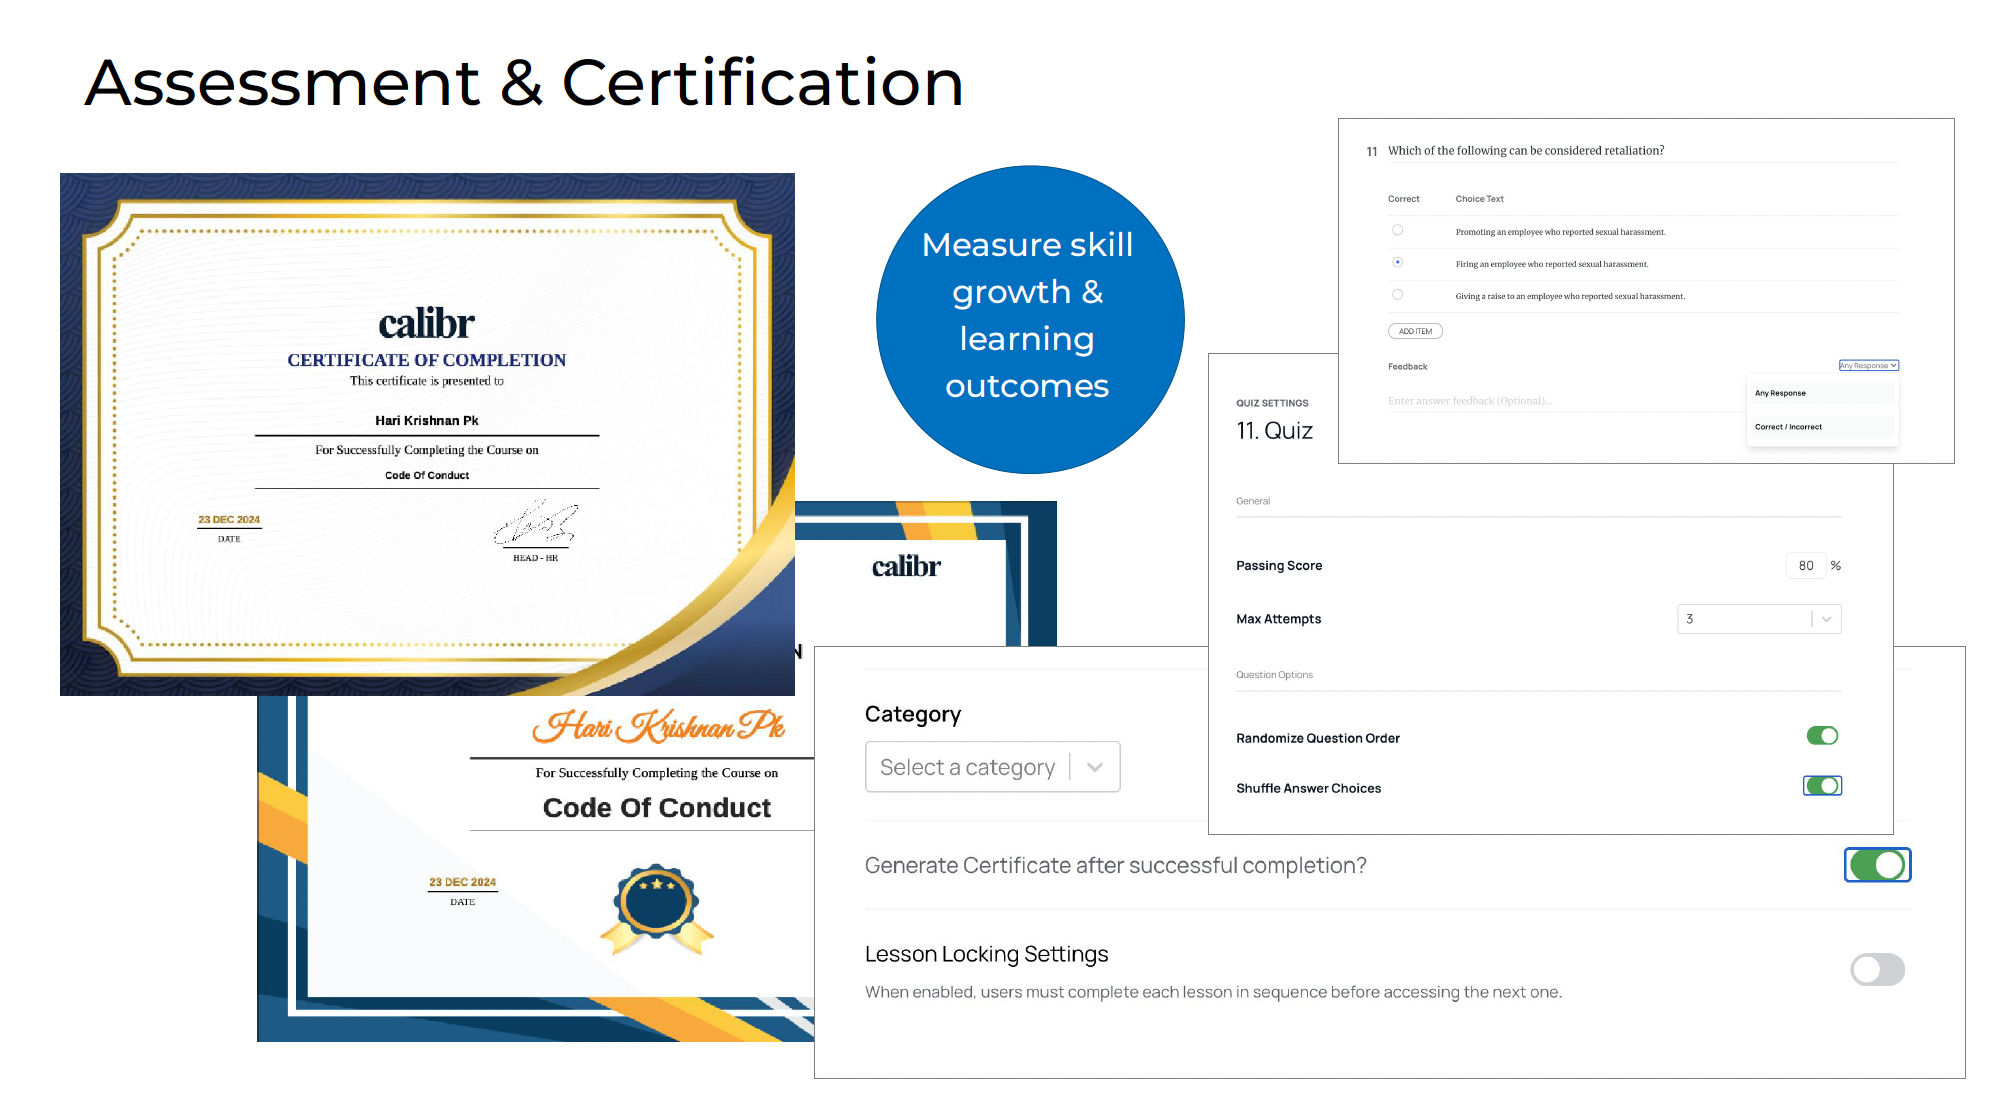
Task: Click the Passing Score value field
Action: click(1805, 566)
